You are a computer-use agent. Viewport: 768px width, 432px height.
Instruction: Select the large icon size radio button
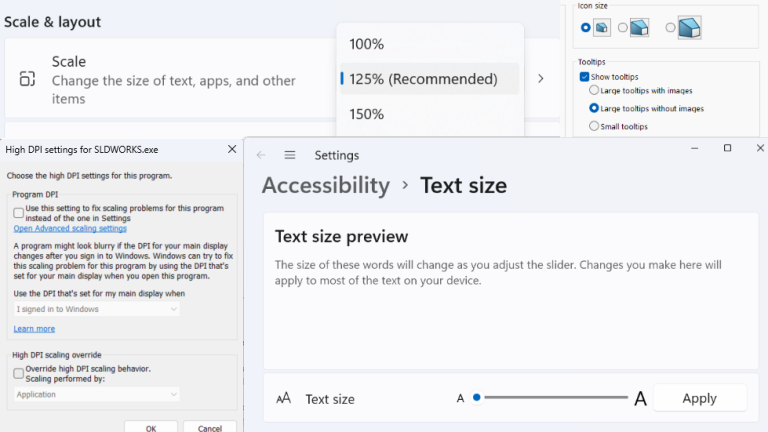tap(670, 27)
